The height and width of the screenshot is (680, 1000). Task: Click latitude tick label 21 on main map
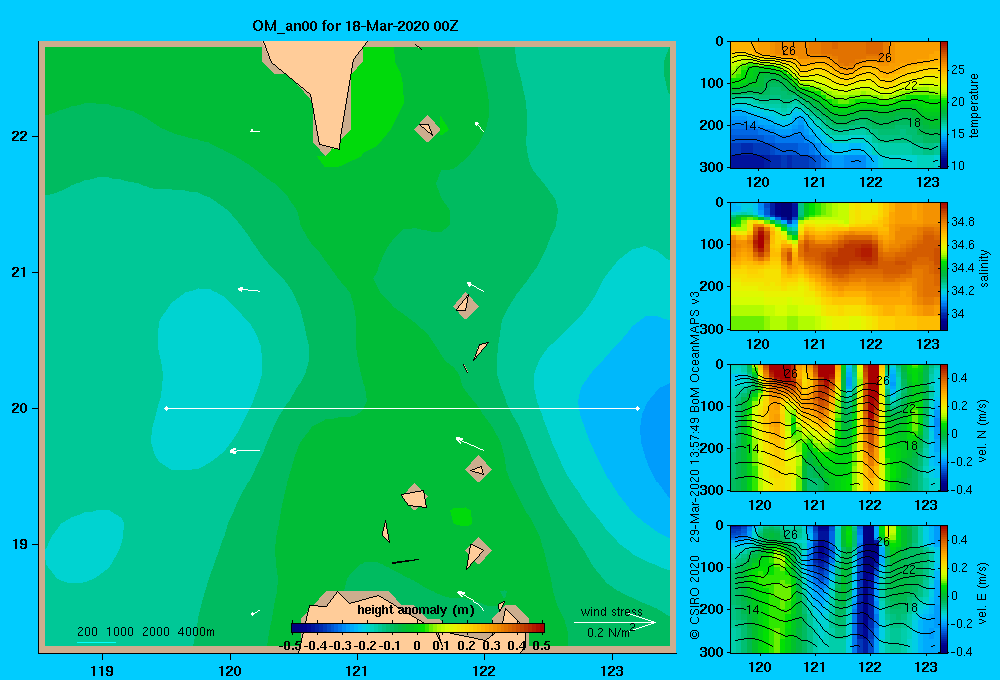[20, 272]
